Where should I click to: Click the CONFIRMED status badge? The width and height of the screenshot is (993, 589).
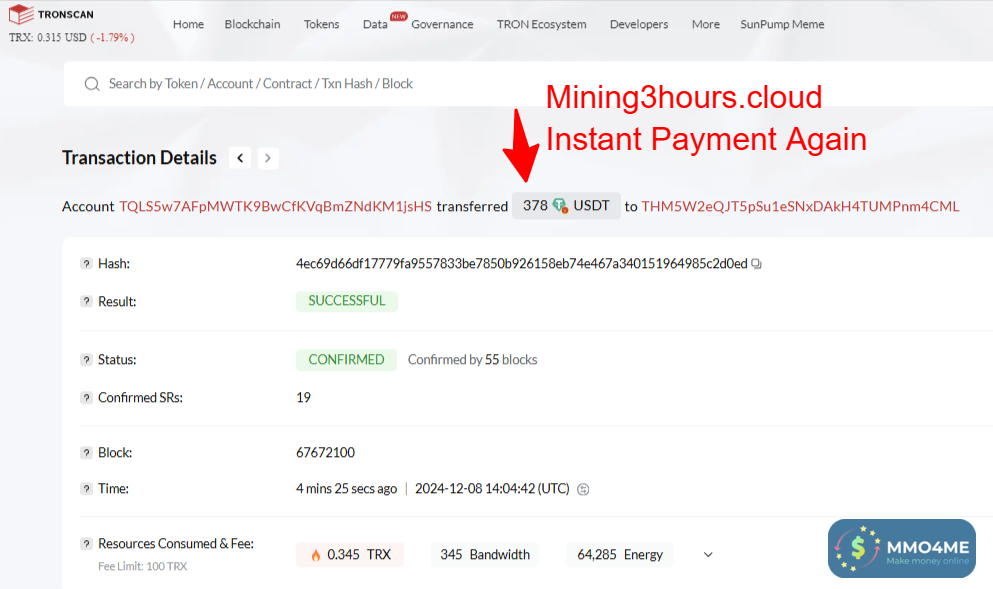(346, 360)
